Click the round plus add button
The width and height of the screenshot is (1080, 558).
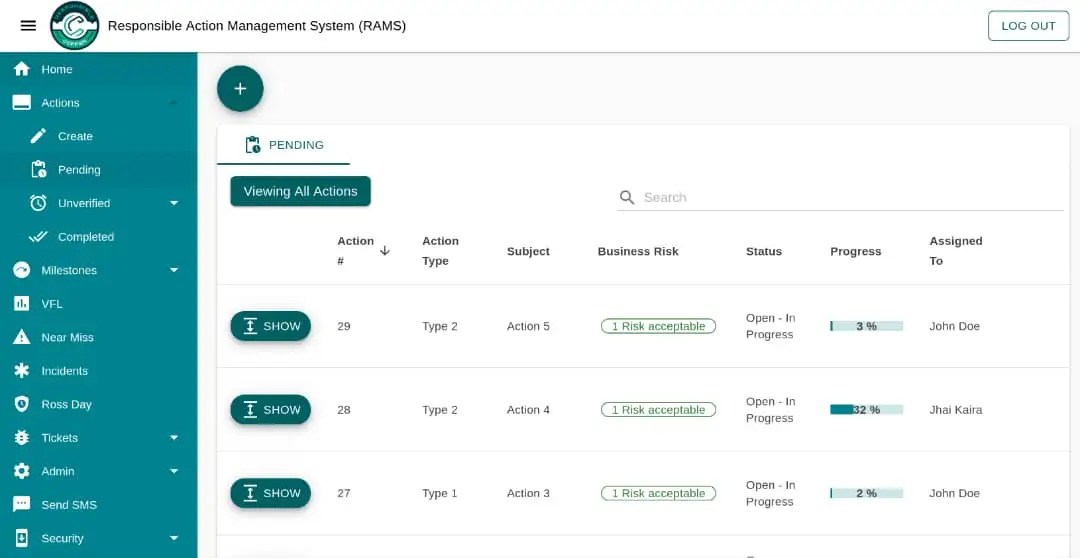coord(240,89)
